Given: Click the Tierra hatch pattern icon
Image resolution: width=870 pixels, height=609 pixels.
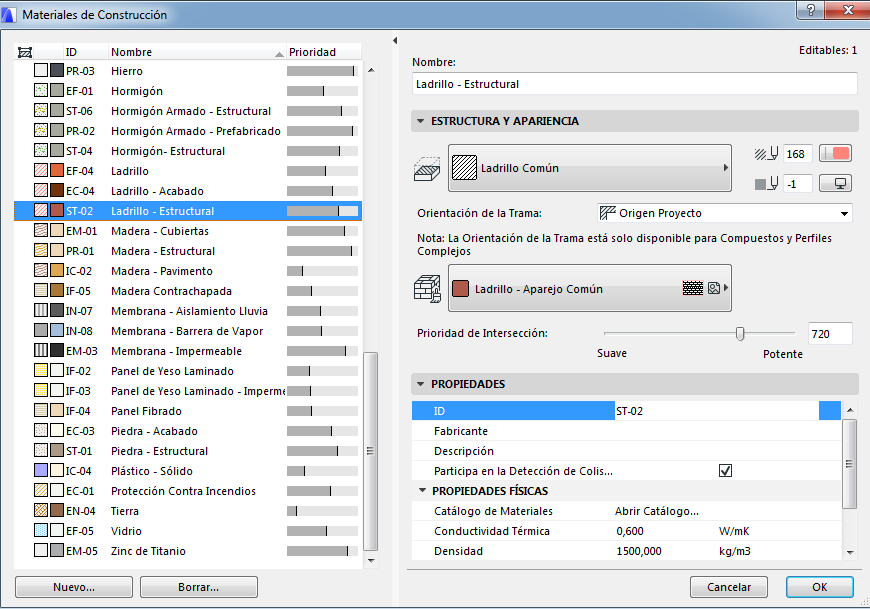Looking at the screenshot, I should click(41, 510).
